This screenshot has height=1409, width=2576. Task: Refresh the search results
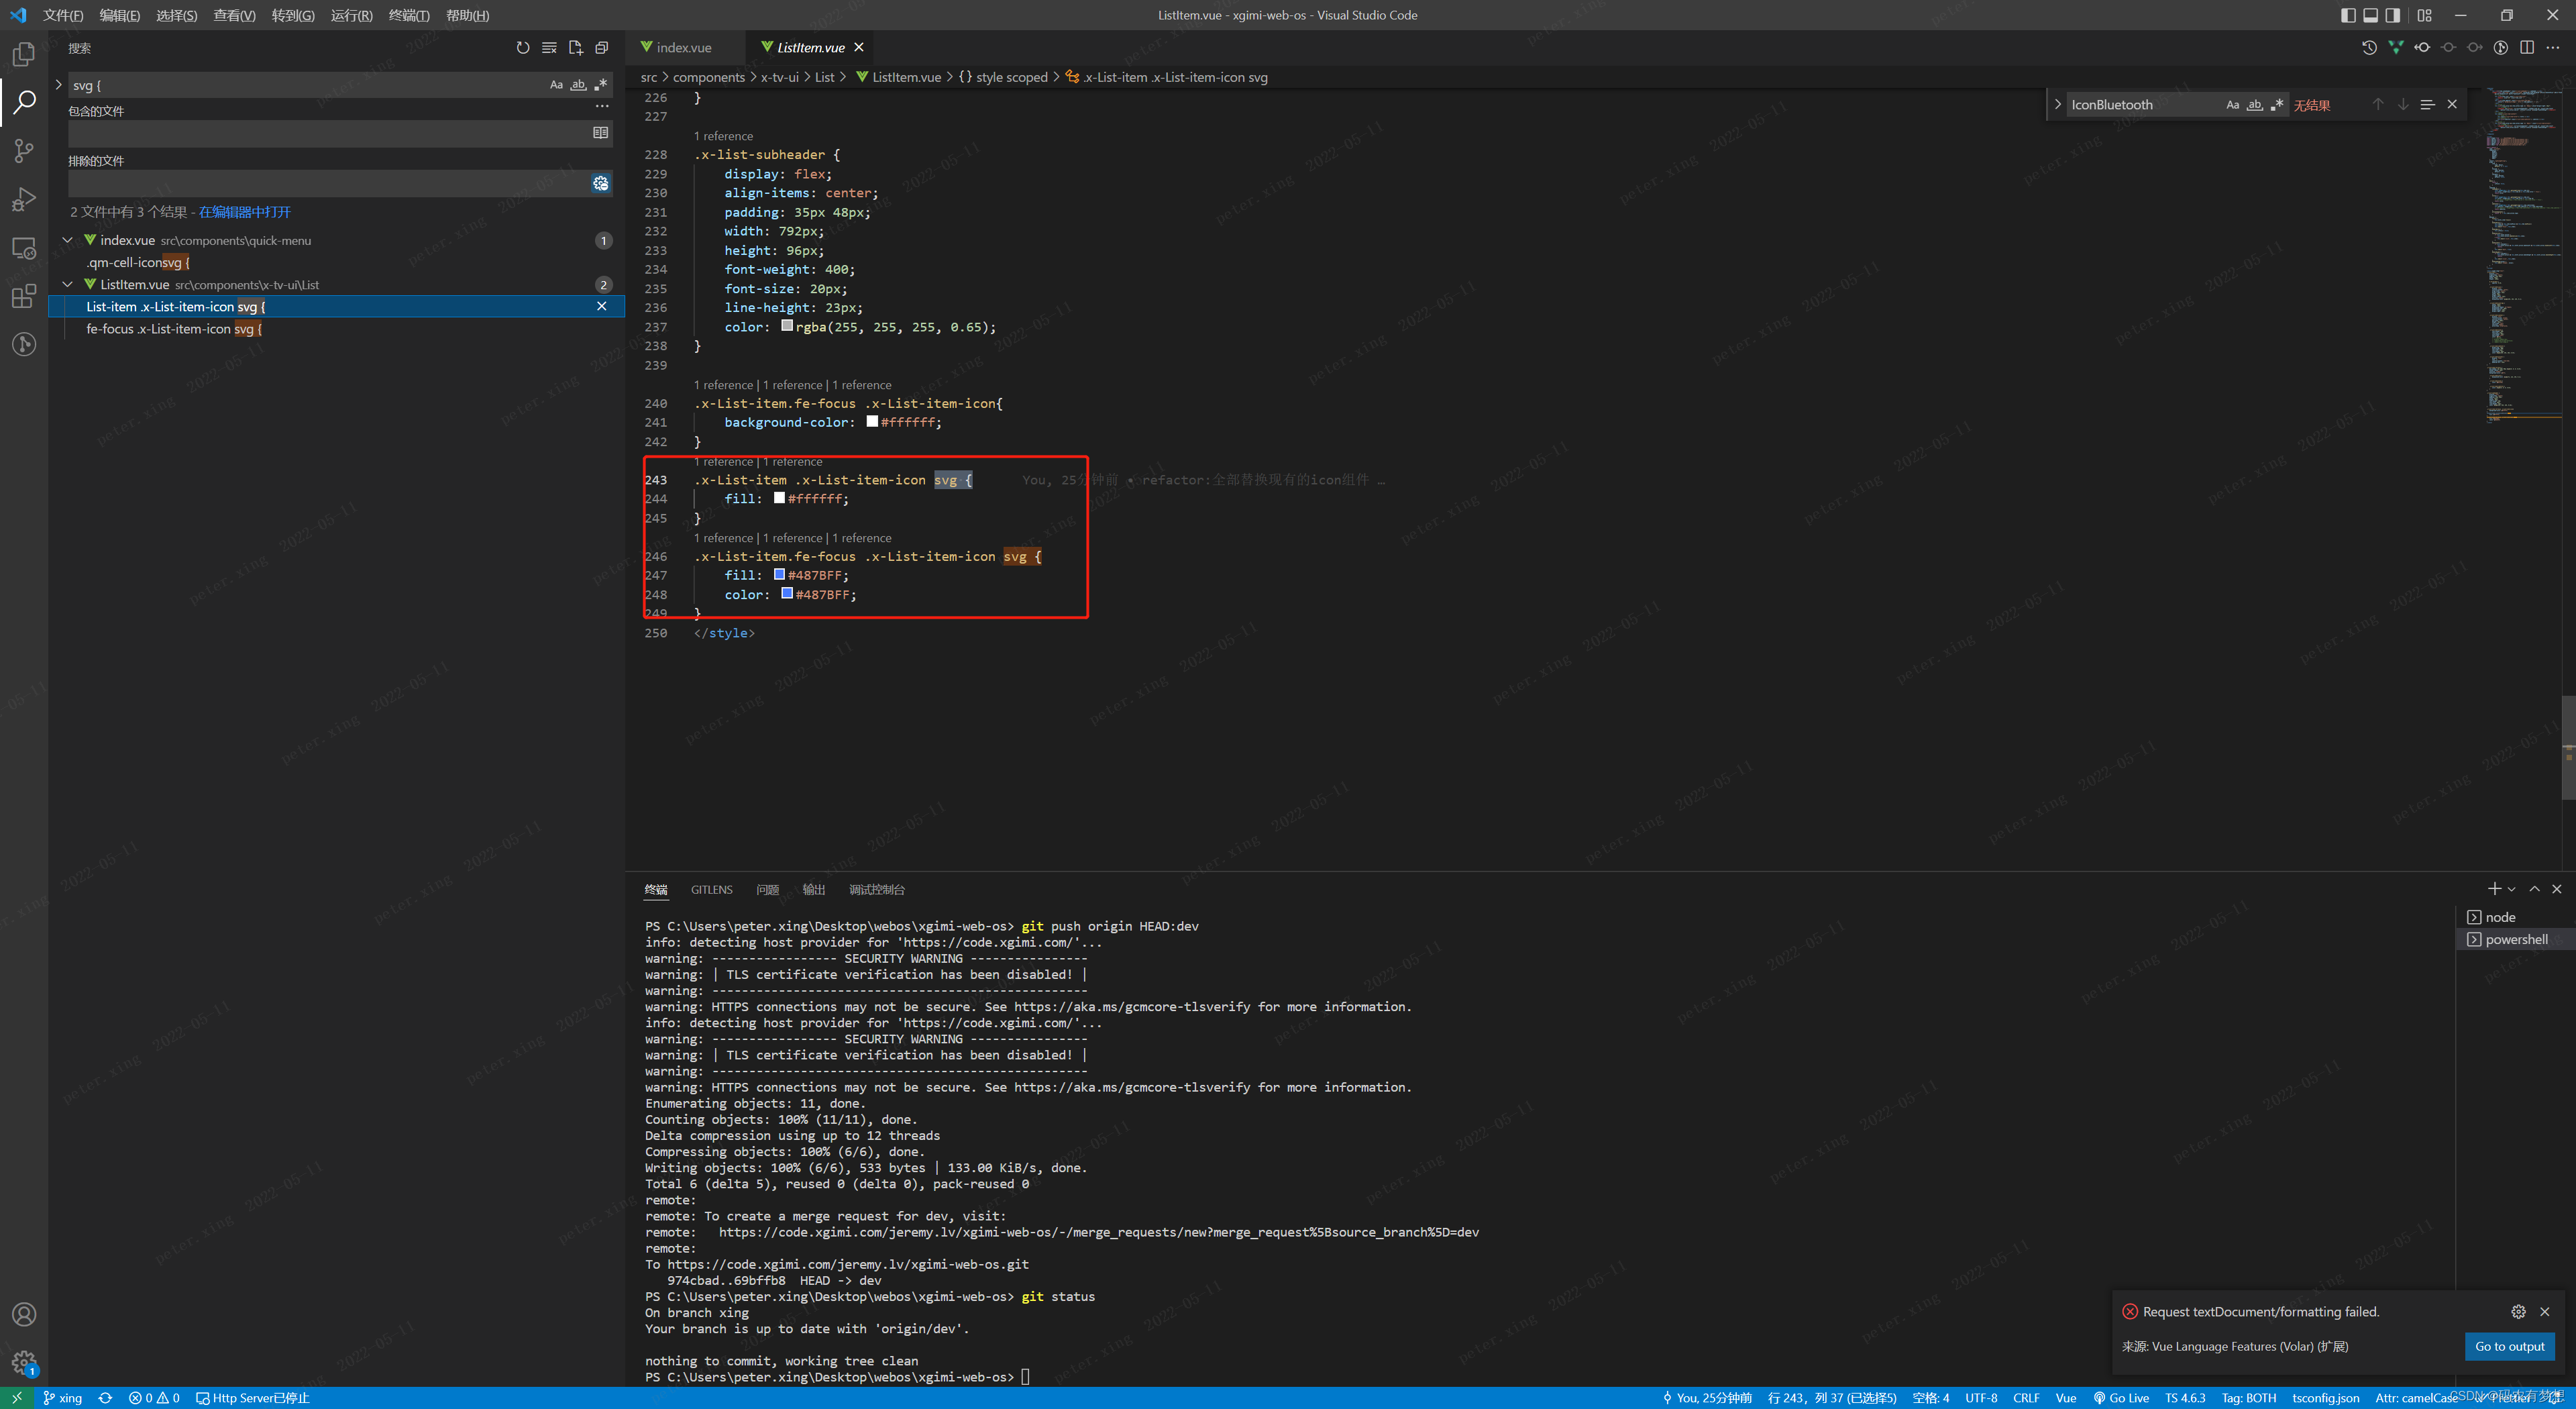click(522, 48)
